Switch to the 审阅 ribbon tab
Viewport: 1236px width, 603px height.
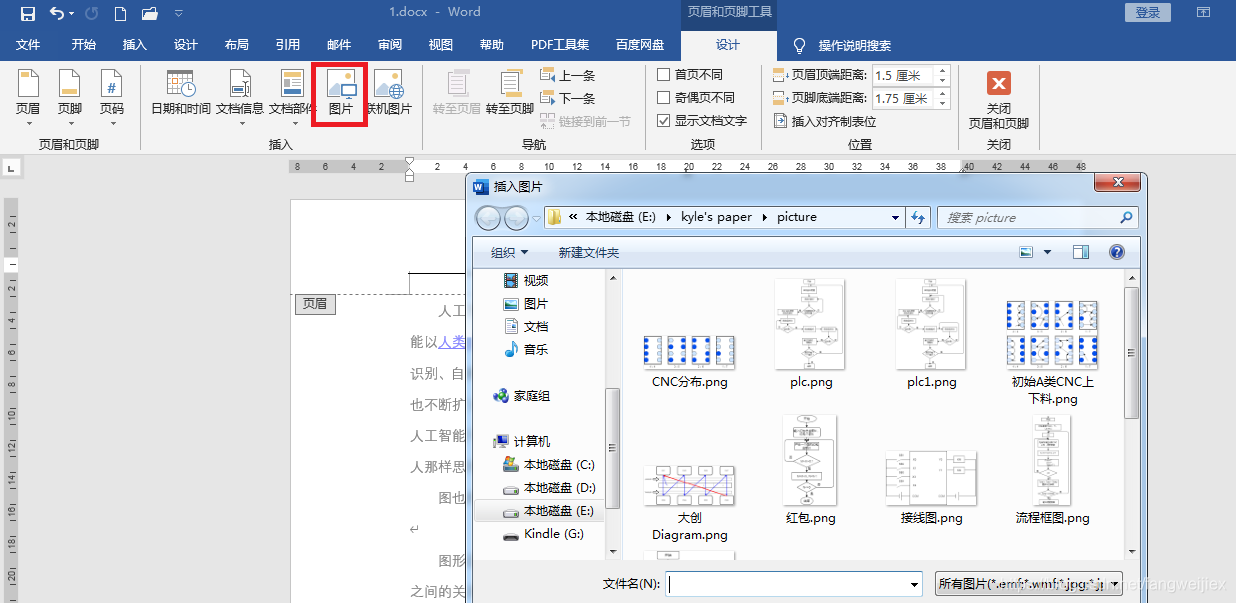point(390,45)
